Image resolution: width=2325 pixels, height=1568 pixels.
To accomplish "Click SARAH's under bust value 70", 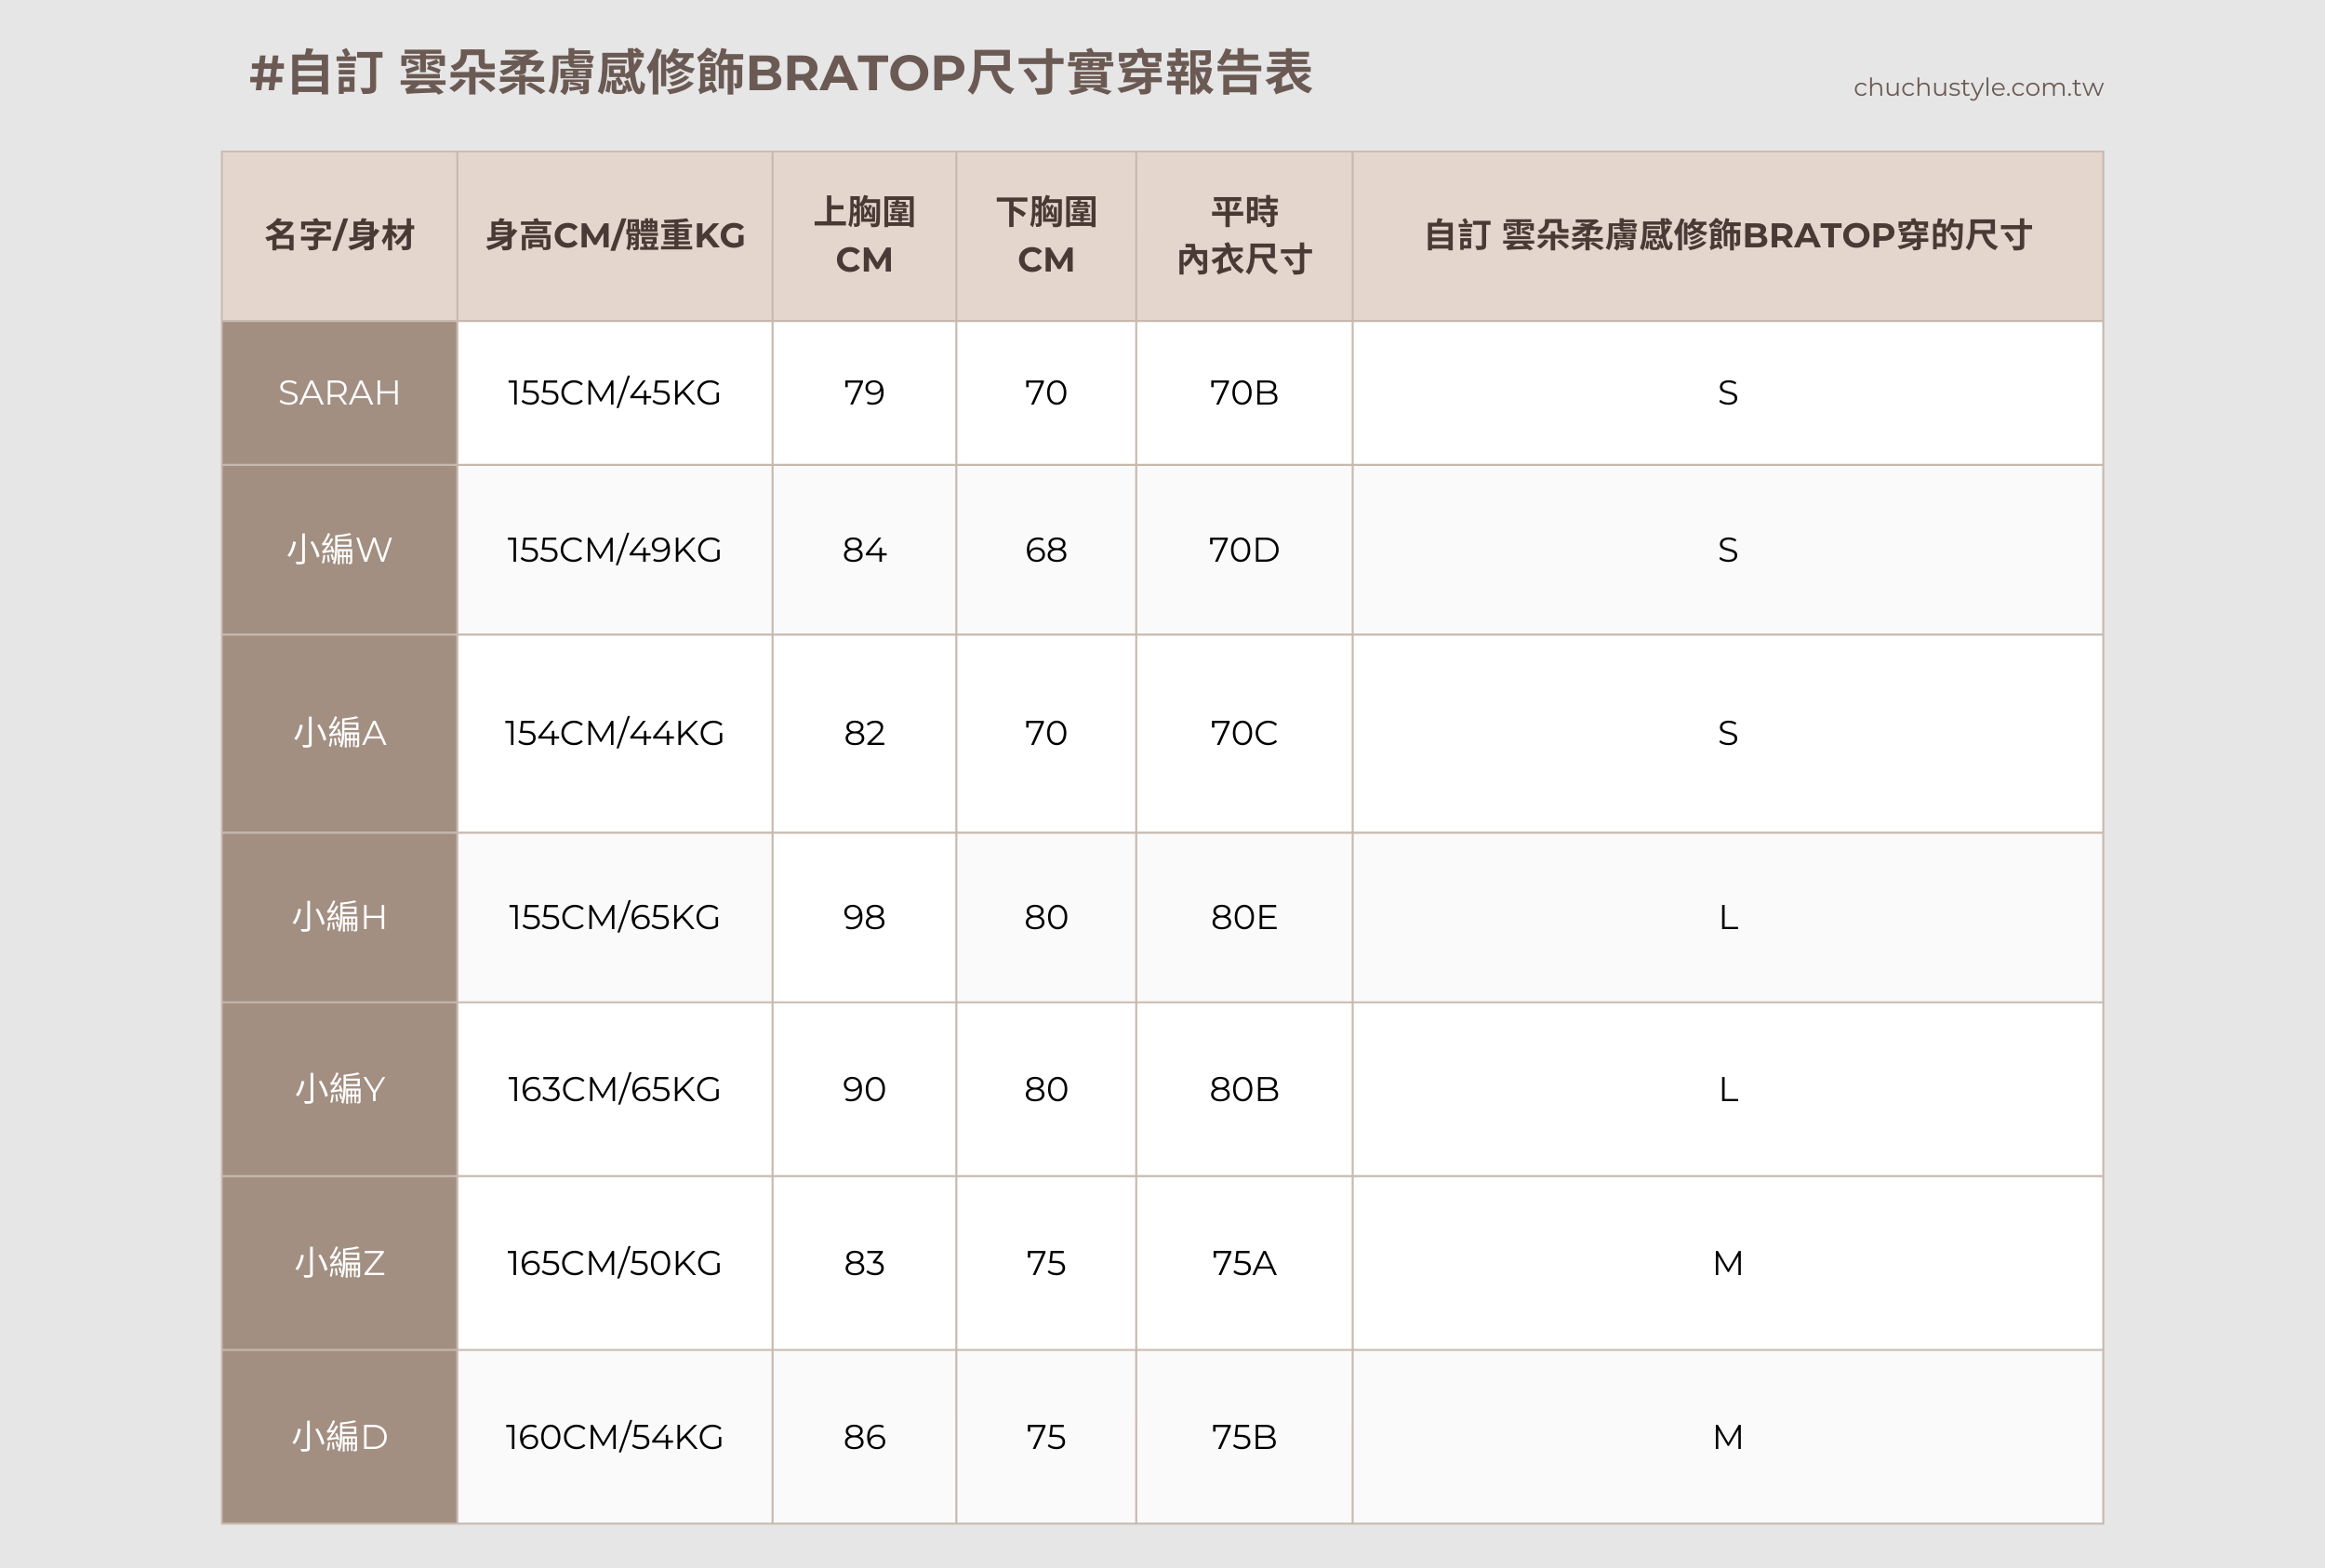I will [x=1046, y=393].
